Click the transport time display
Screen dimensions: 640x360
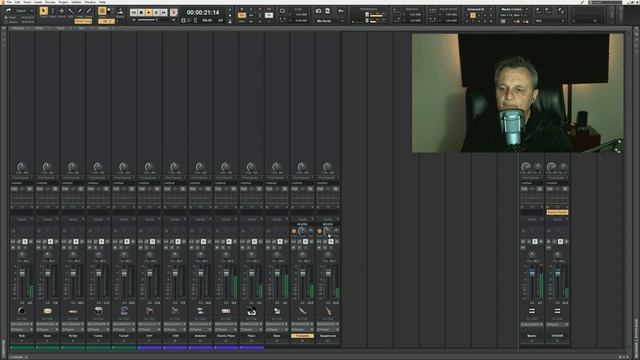(x=203, y=13)
